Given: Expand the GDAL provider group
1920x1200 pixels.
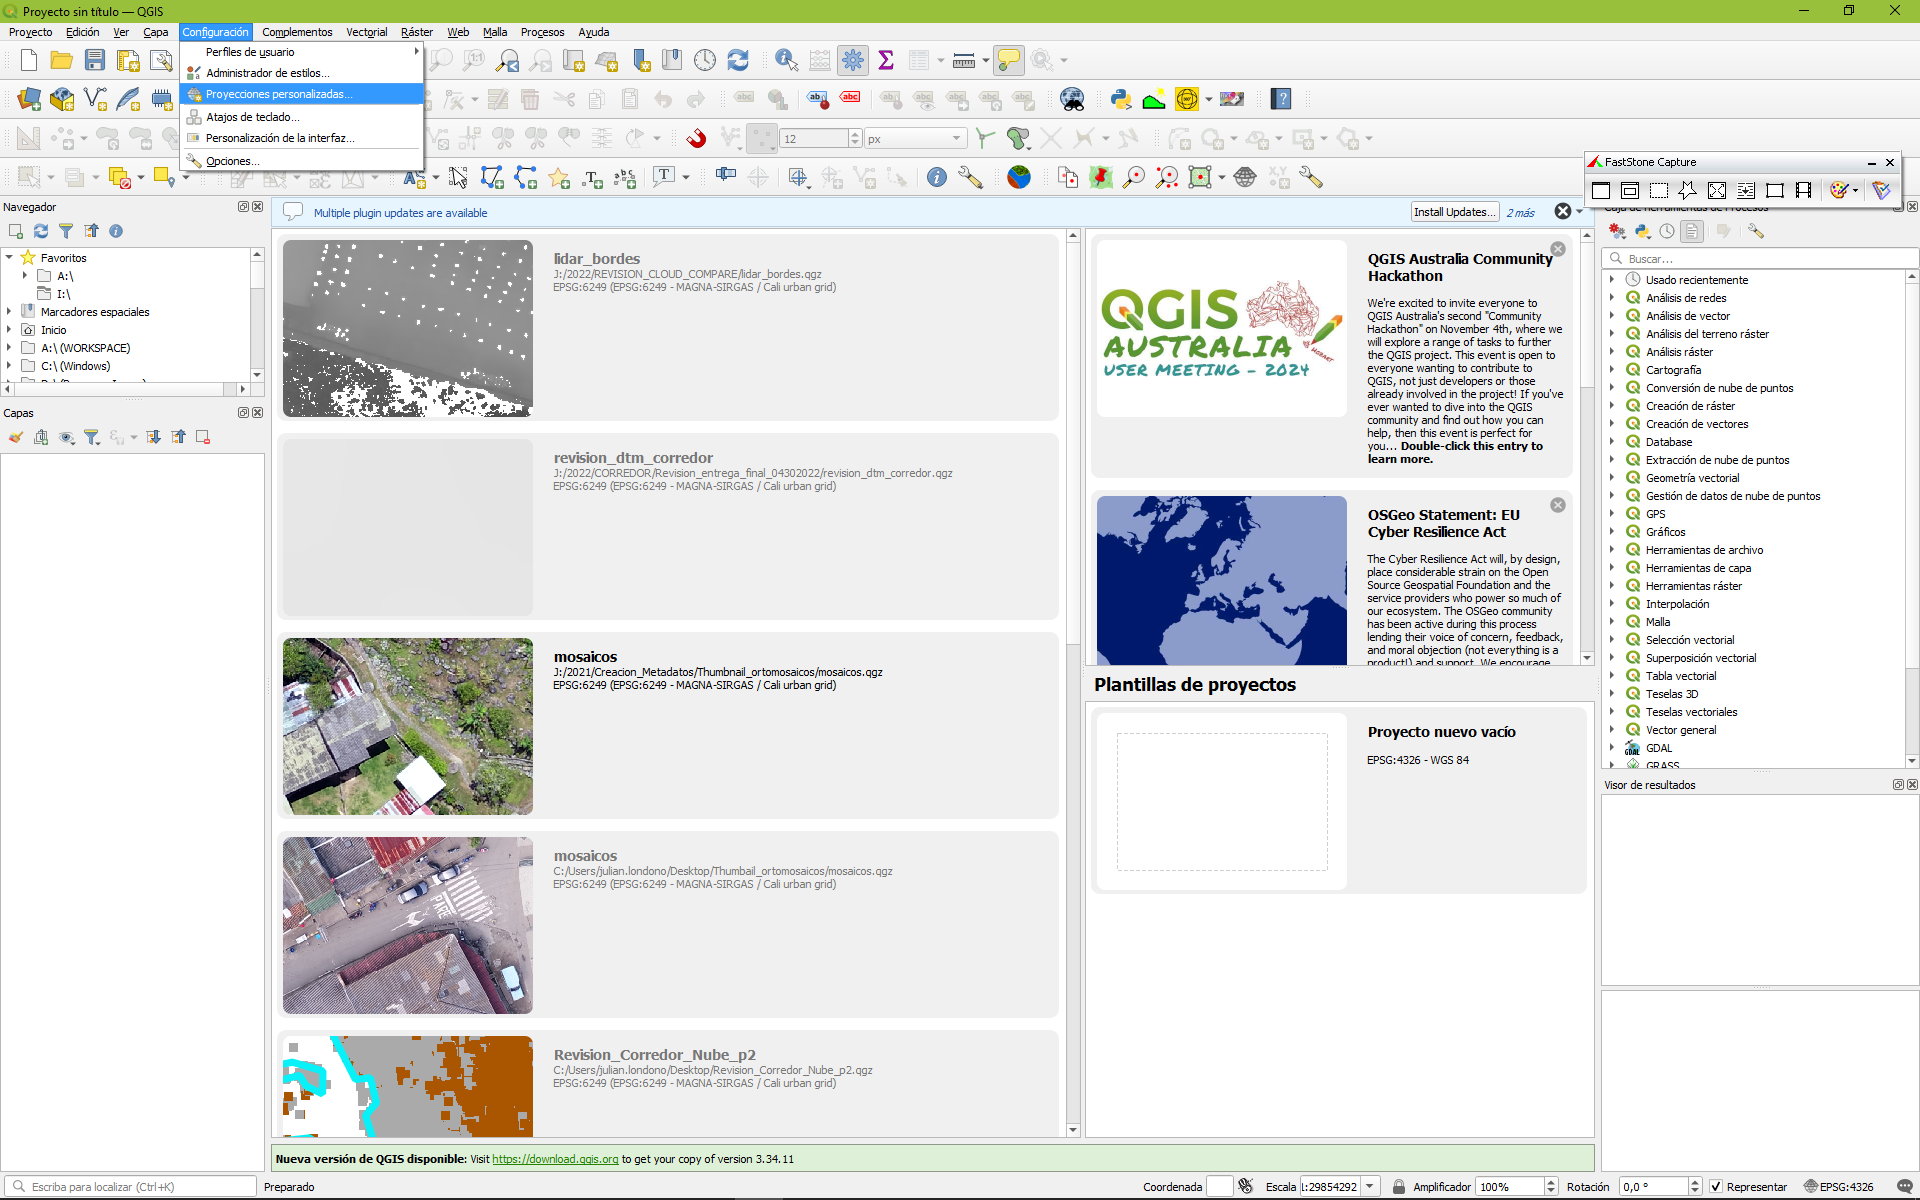Looking at the screenshot, I should pos(1612,747).
